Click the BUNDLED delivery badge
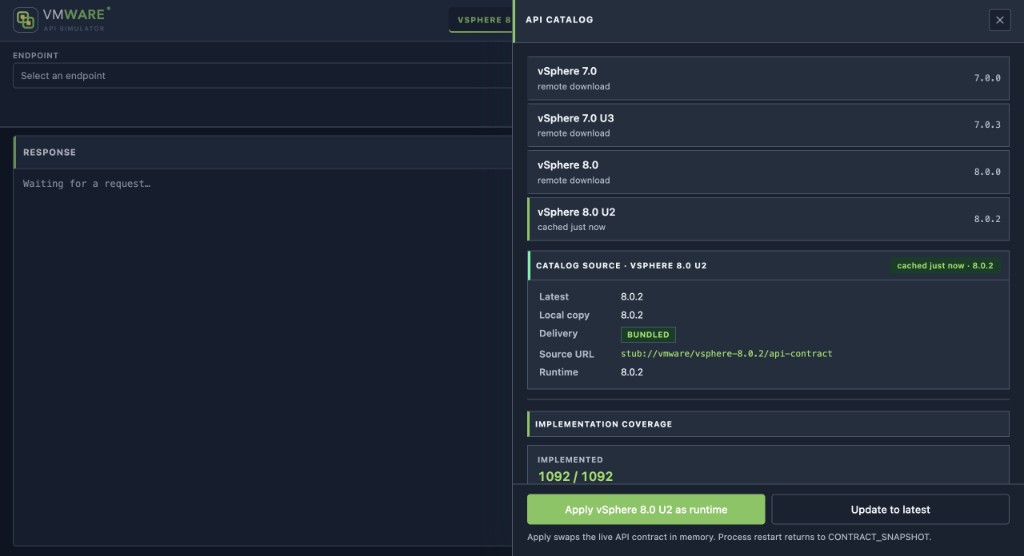Viewport: 1024px width, 556px height. pos(648,335)
